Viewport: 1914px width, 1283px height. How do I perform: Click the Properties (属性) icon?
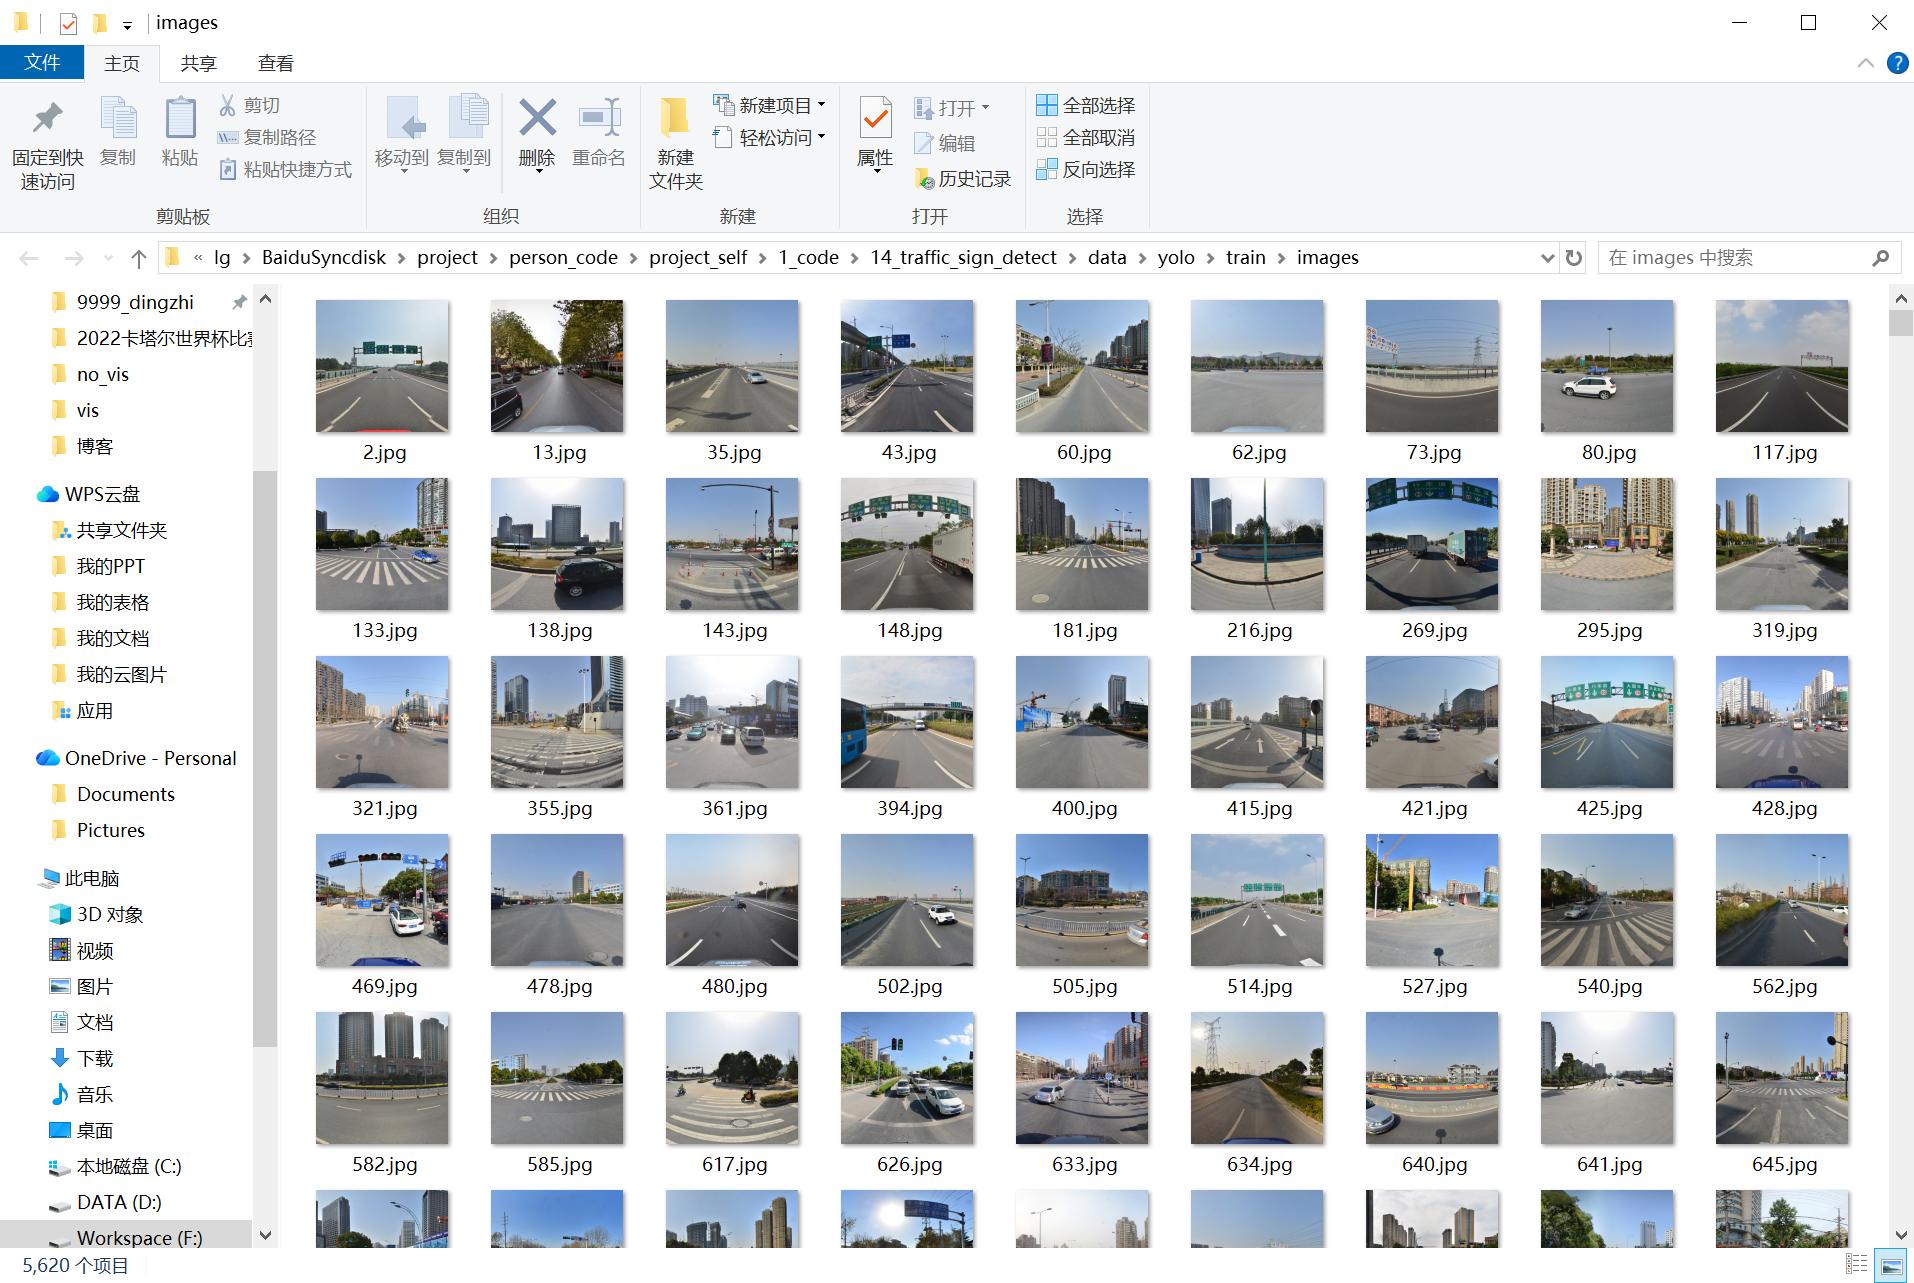(875, 118)
